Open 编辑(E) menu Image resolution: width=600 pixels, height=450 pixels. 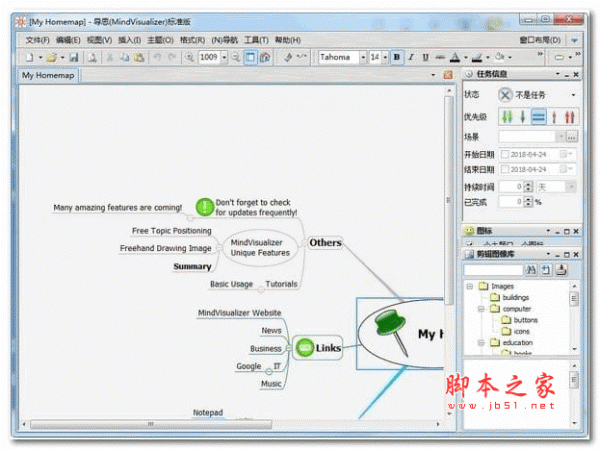click(68, 40)
